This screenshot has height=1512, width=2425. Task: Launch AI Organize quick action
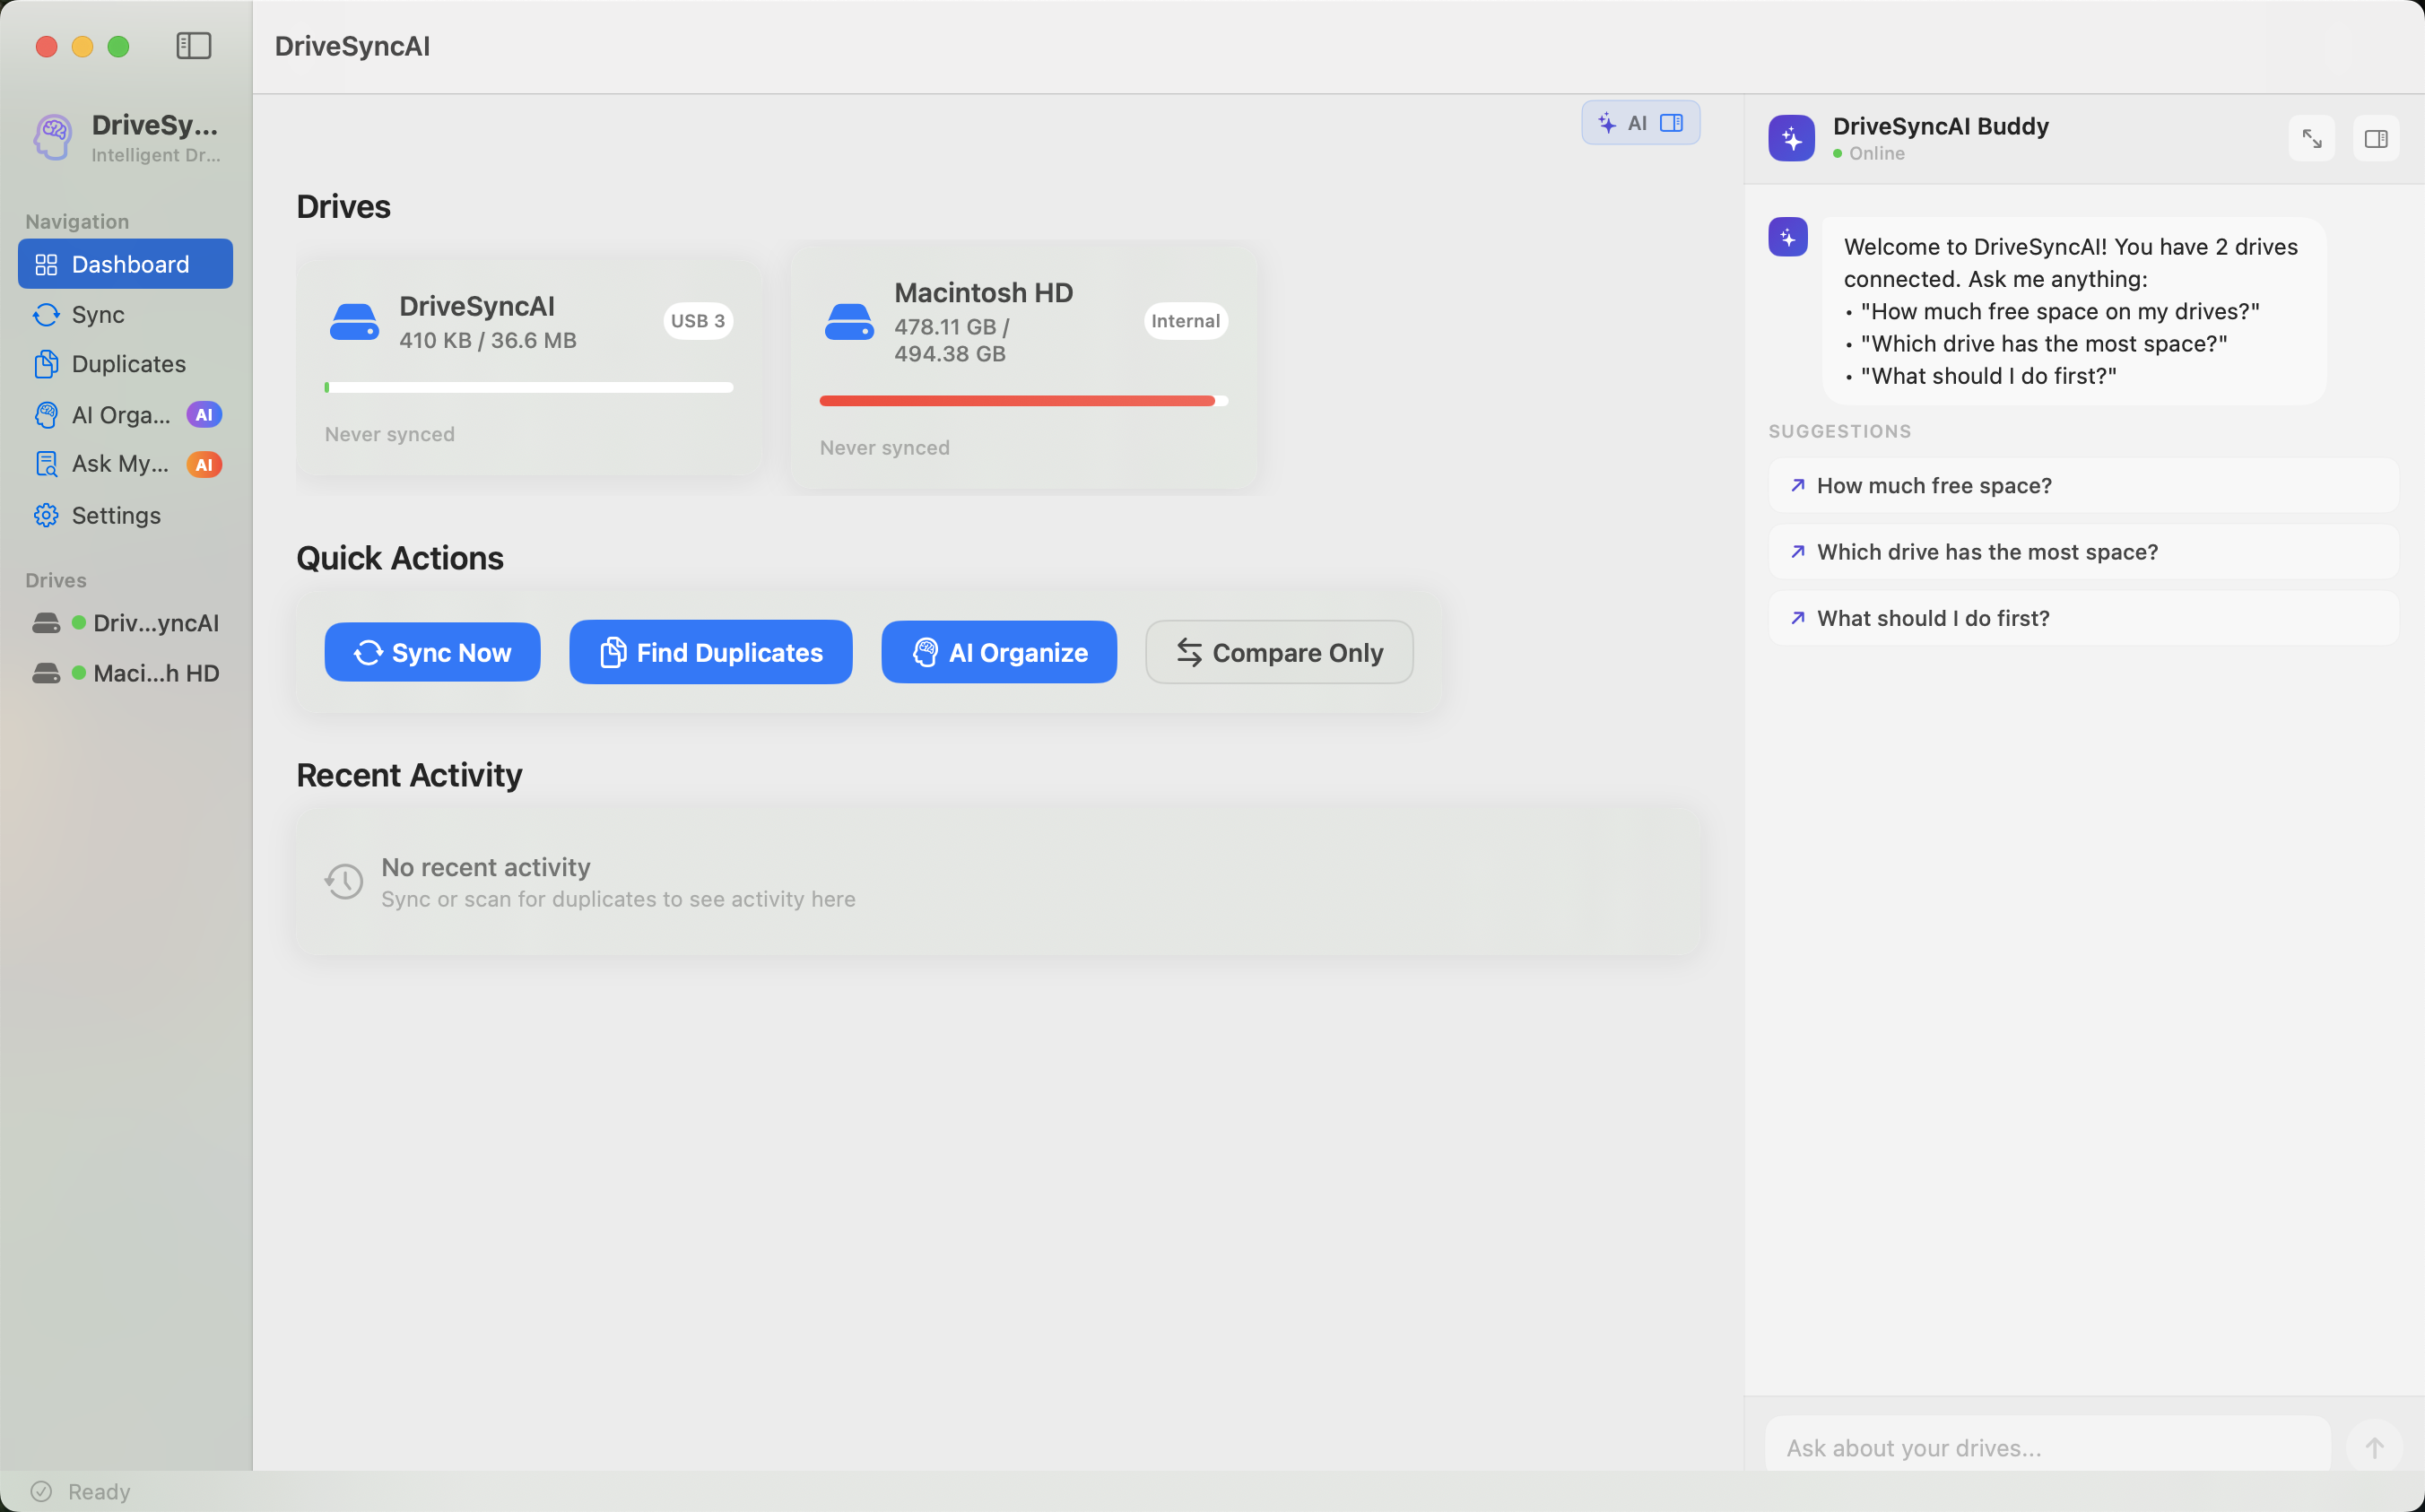coord(999,652)
